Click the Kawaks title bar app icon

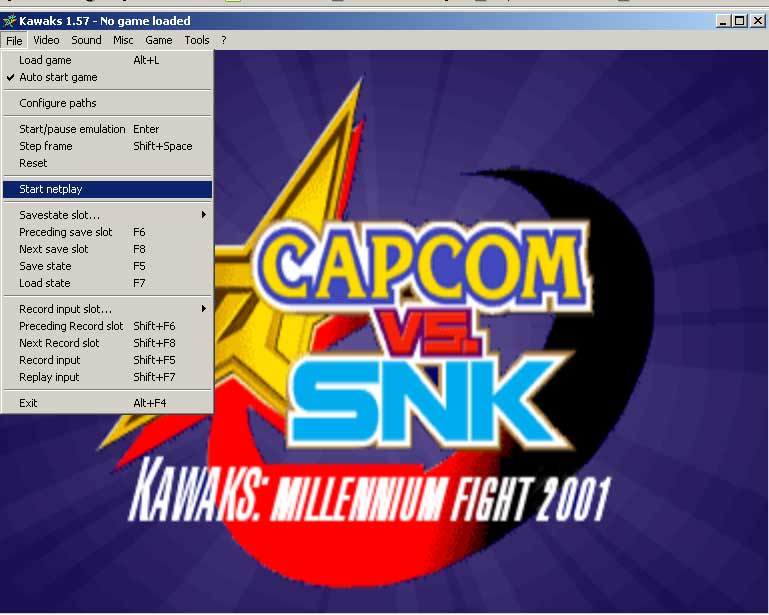9,21
